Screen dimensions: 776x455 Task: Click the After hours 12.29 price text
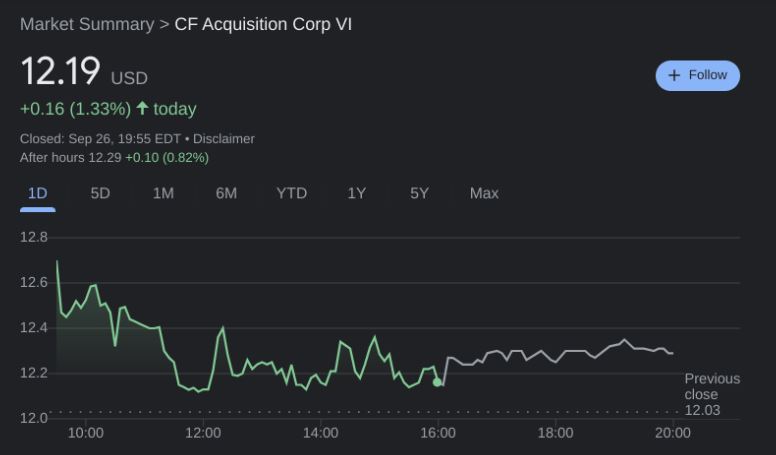[x=70, y=157]
